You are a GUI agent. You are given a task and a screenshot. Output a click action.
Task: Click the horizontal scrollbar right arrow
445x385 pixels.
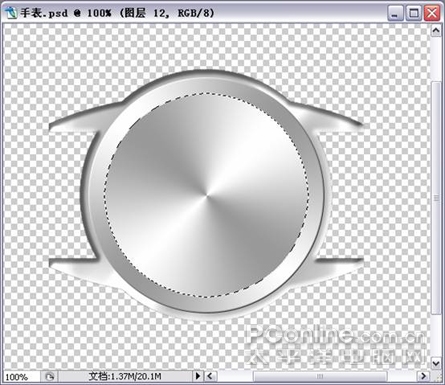pyautogui.click(x=423, y=376)
